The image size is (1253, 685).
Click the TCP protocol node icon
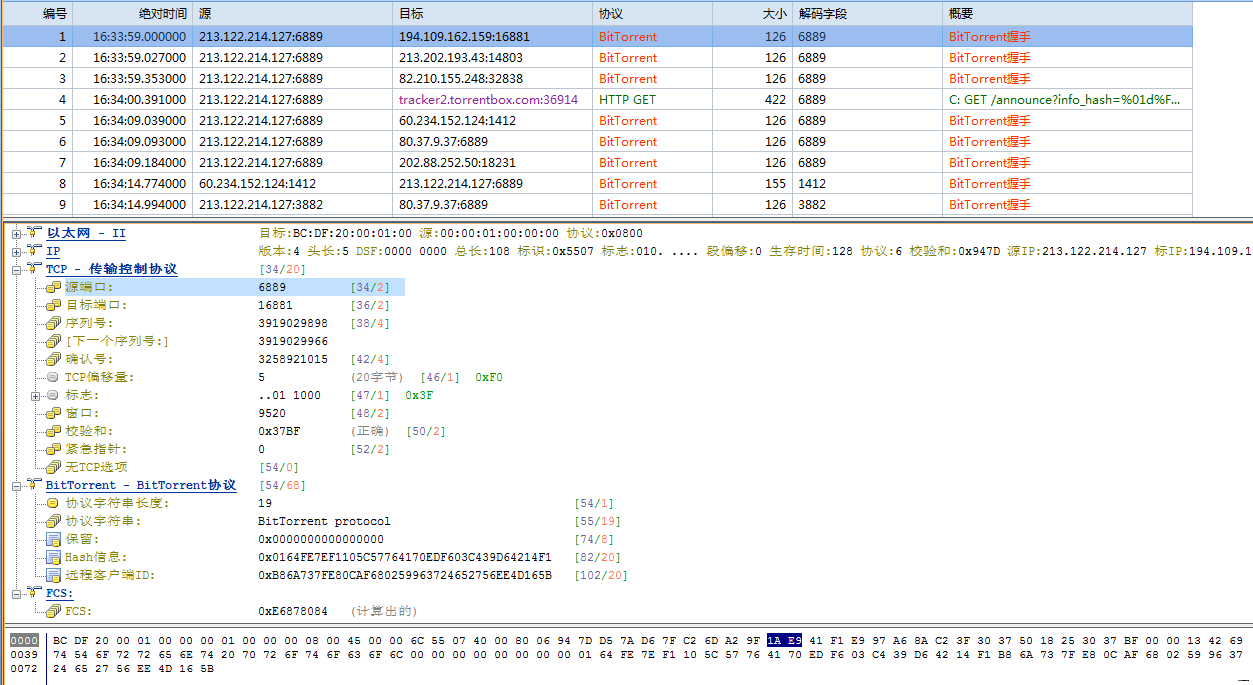pos(34,269)
